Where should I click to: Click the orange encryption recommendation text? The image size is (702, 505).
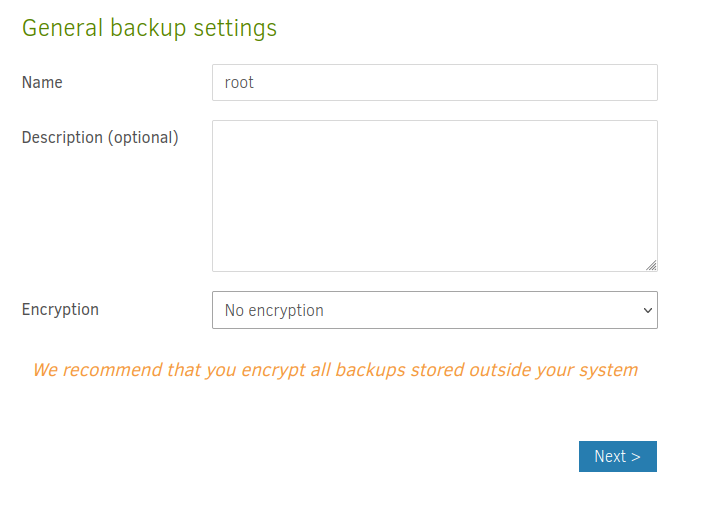(335, 370)
